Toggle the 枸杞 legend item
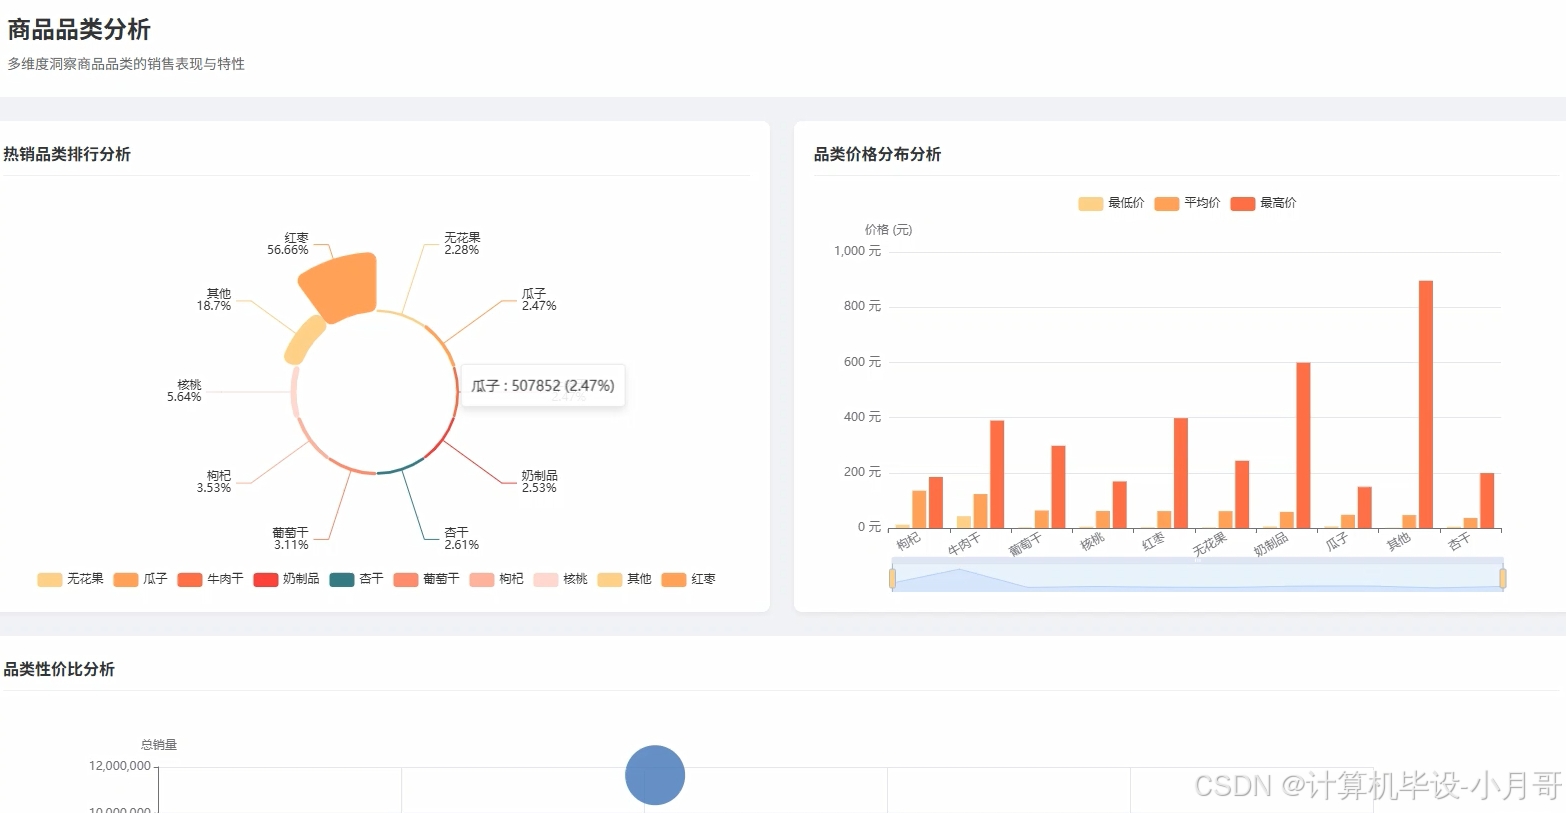Viewport: 1566px width, 813px height. click(496, 579)
